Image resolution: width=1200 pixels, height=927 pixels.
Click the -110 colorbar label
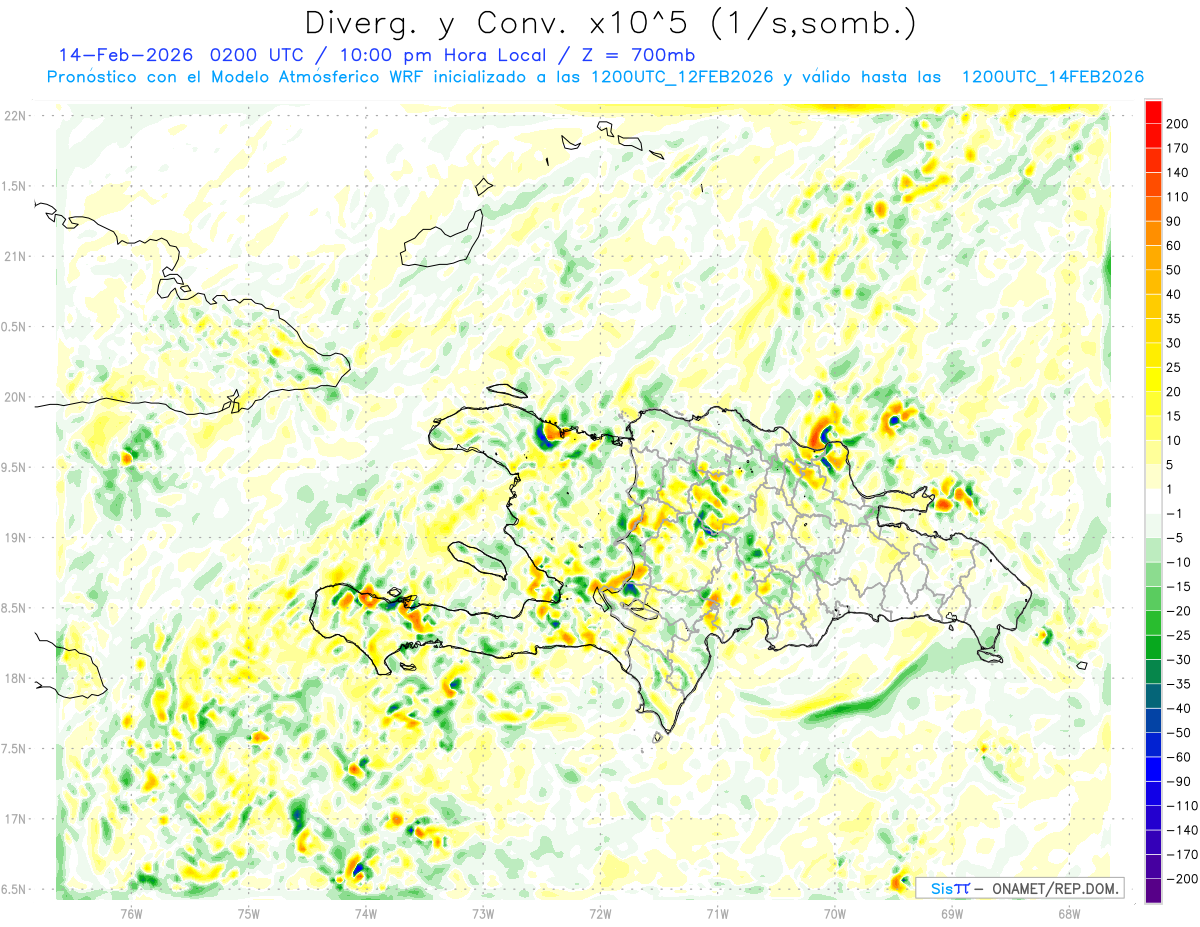pyautogui.click(x=1183, y=806)
